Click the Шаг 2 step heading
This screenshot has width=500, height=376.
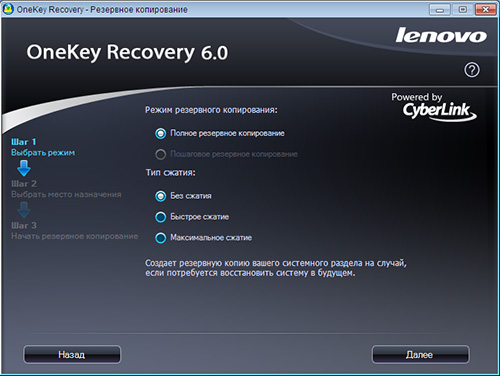tap(24, 184)
